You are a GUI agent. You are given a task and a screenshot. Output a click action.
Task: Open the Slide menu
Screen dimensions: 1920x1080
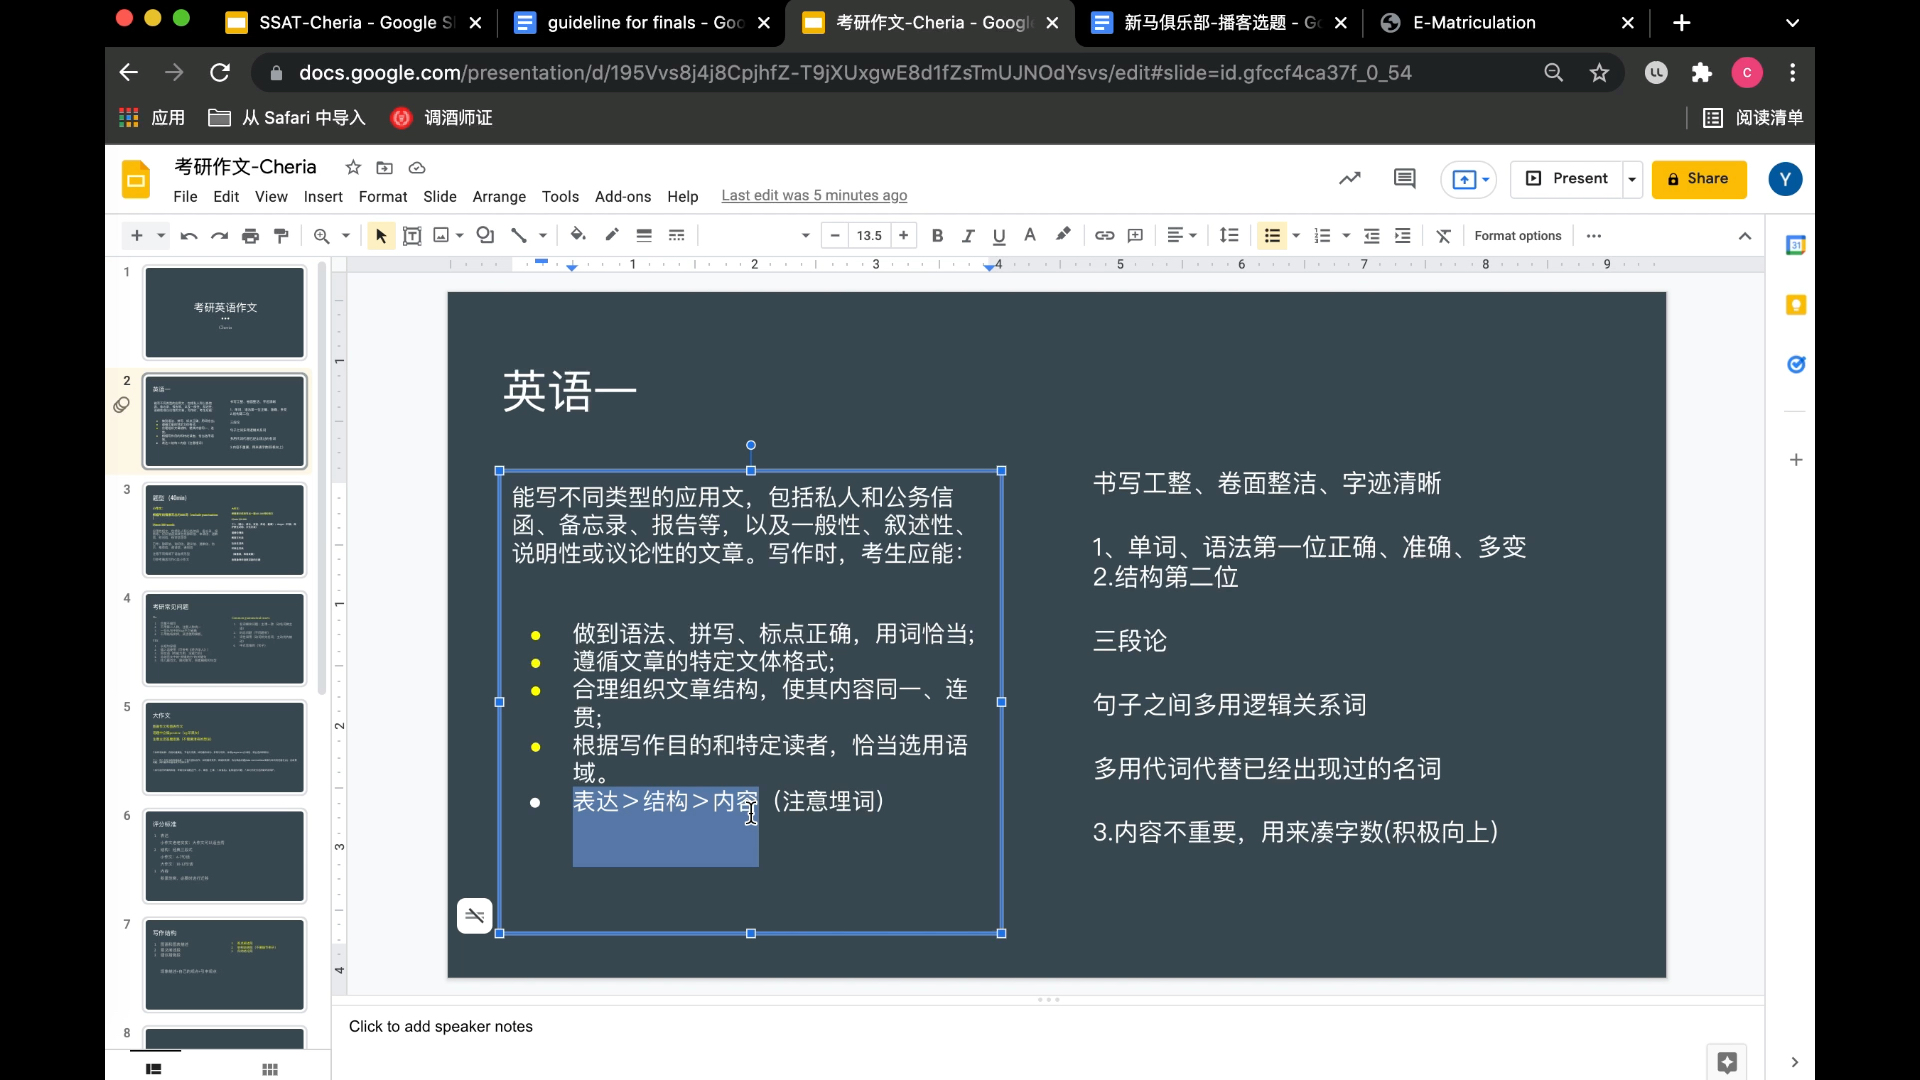click(438, 195)
